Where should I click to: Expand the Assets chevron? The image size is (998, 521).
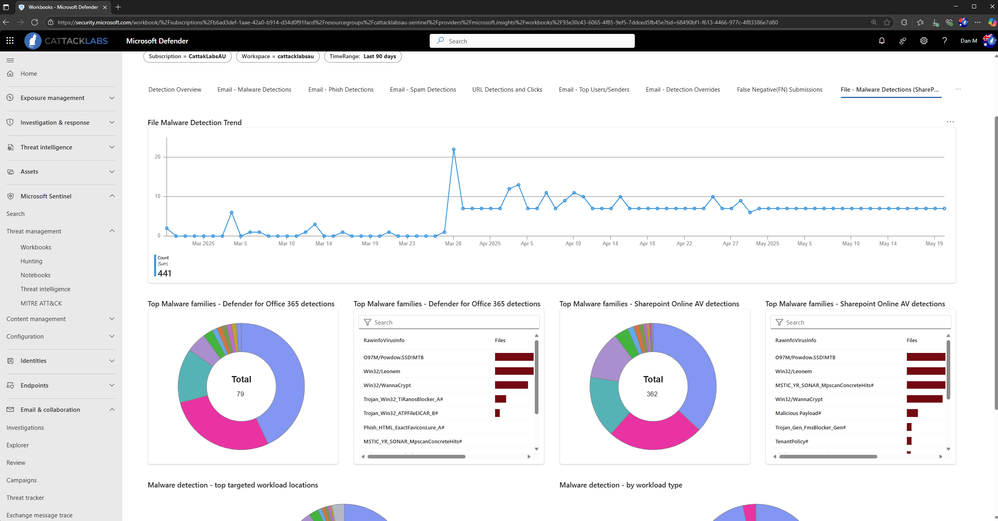[x=112, y=172]
